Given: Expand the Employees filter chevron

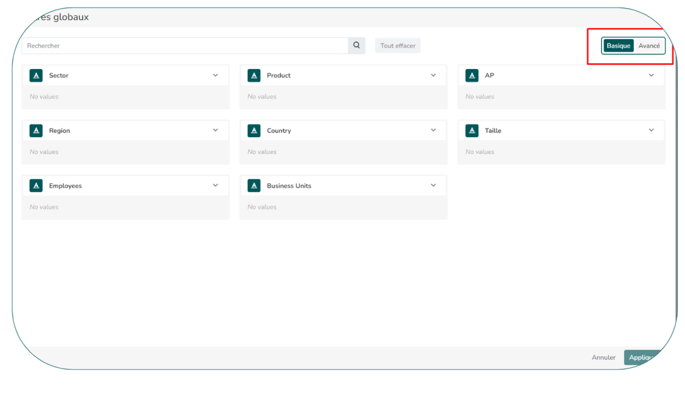Looking at the screenshot, I should point(215,185).
